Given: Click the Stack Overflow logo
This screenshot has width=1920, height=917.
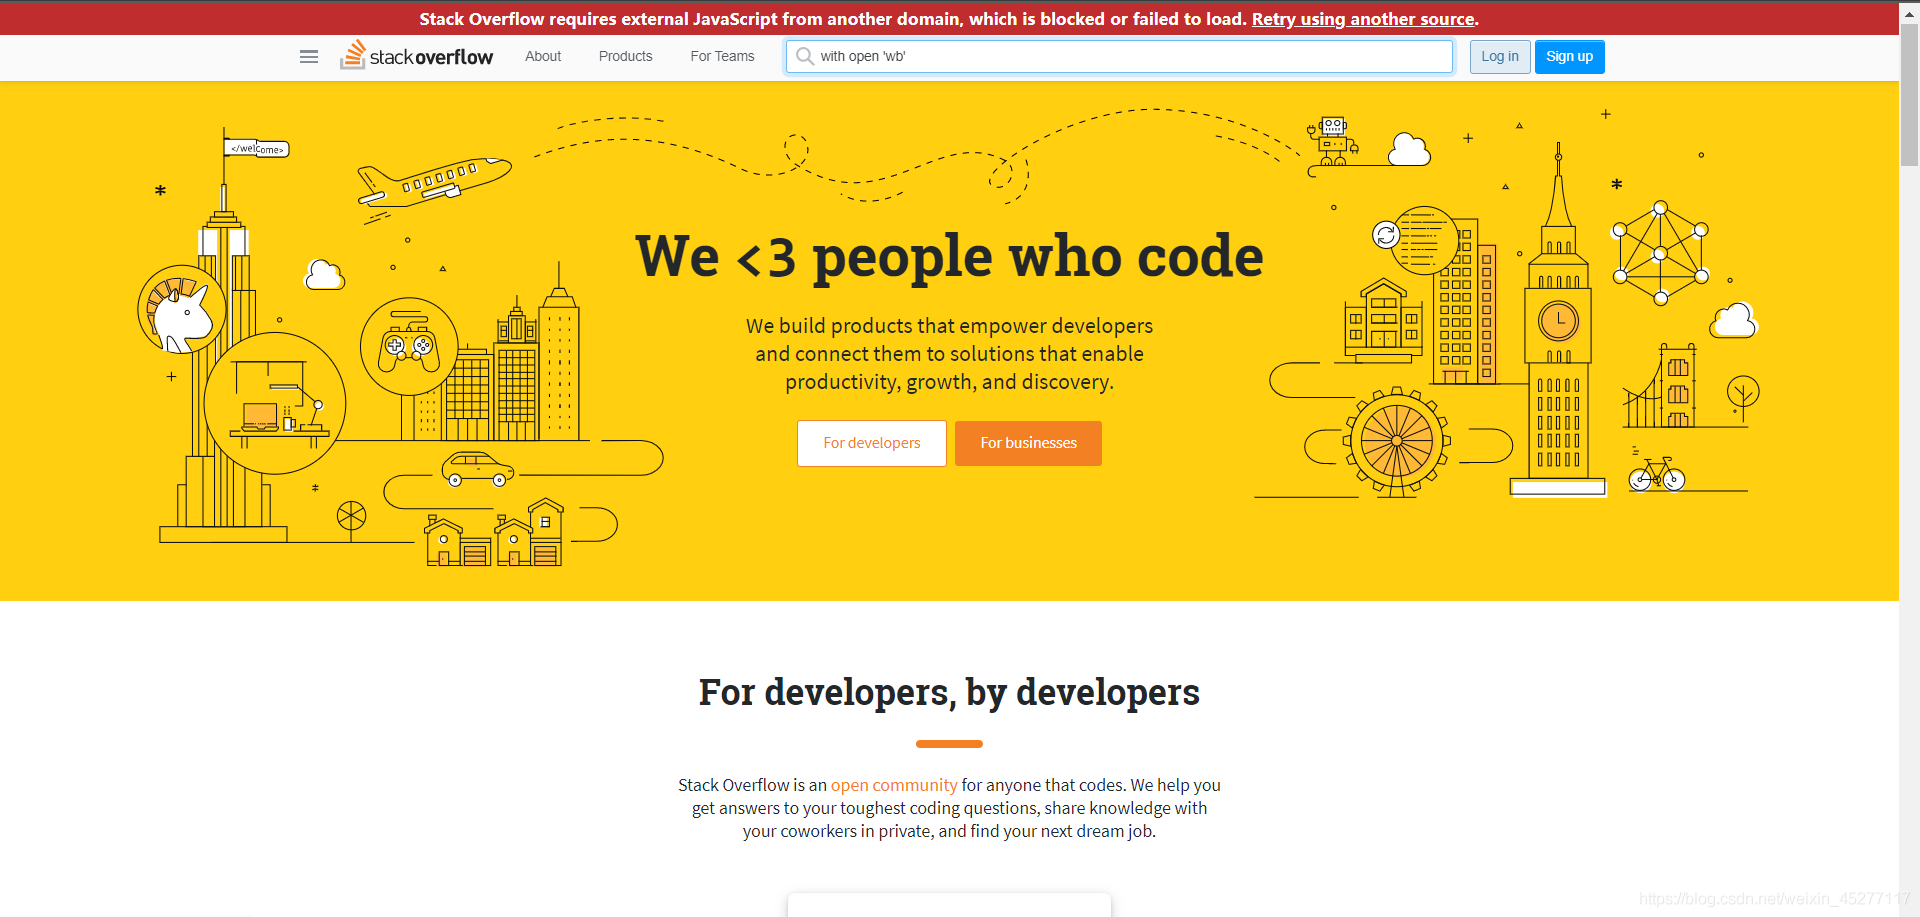Looking at the screenshot, I should click(416, 56).
